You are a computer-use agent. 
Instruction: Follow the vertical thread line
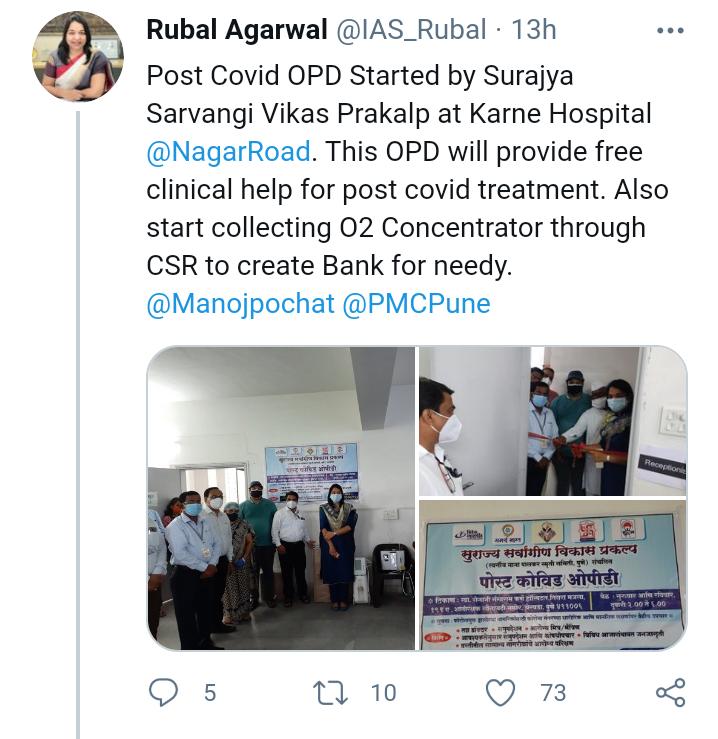(78, 425)
